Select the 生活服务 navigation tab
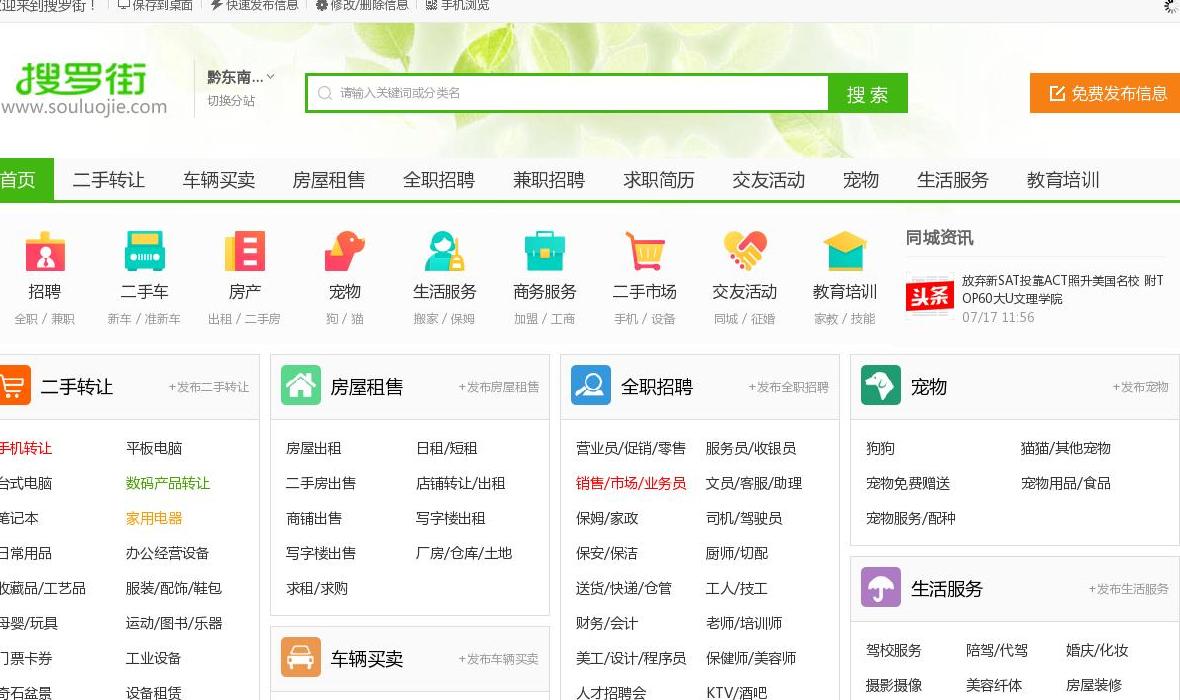The width and height of the screenshot is (1180, 700). [x=953, y=180]
